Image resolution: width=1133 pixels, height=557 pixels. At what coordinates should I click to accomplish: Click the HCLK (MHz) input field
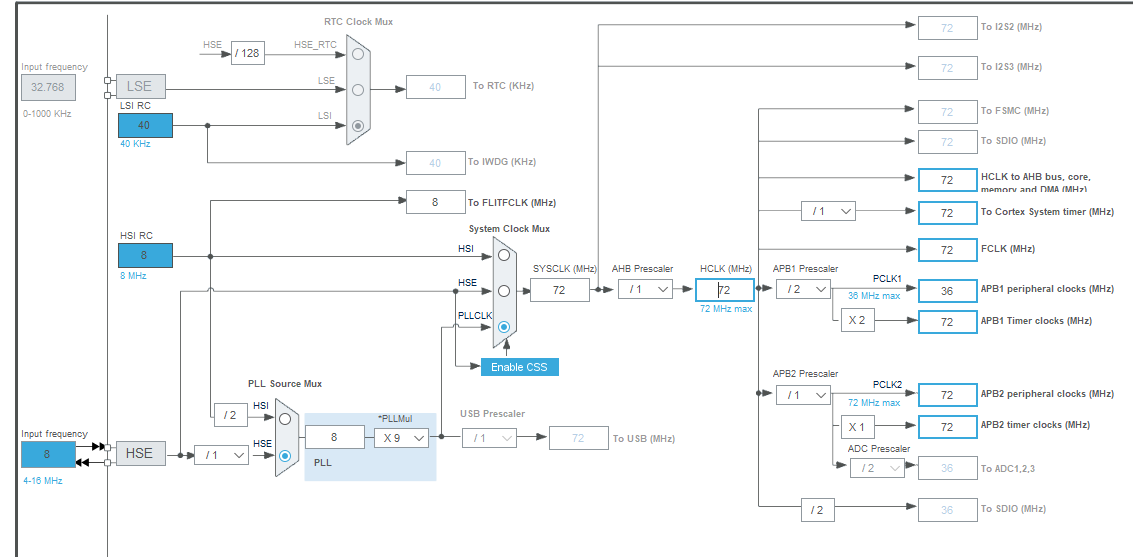coord(725,290)
